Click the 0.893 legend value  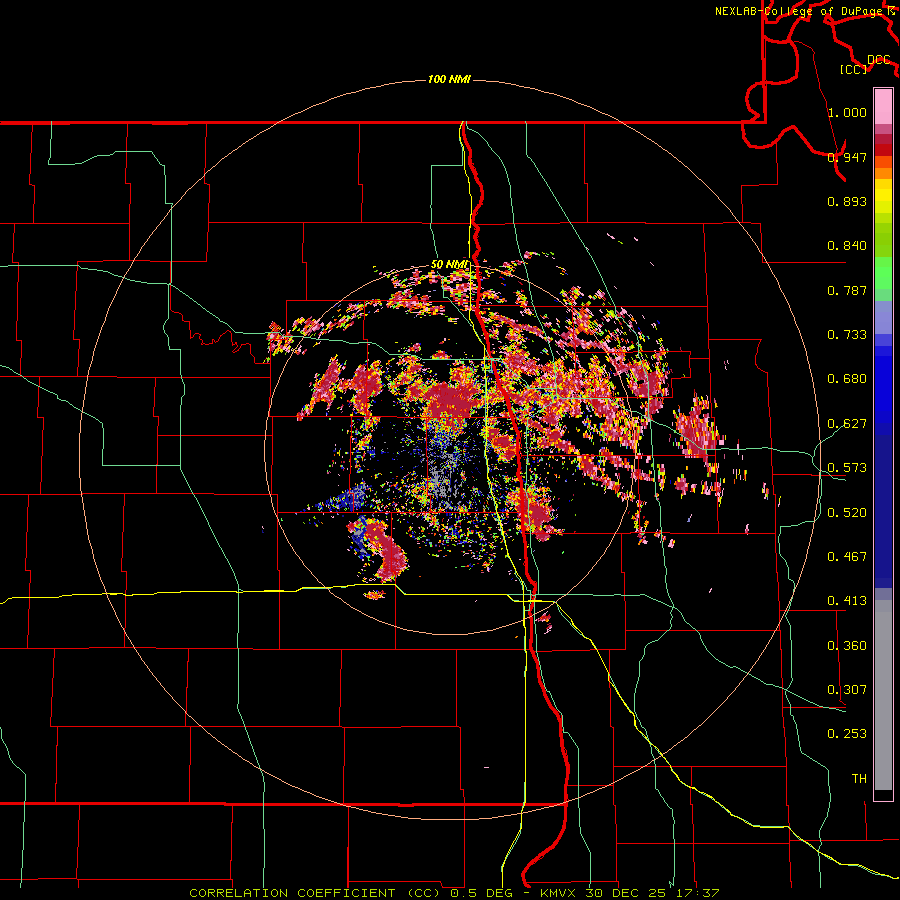click(x=847, y=201)
